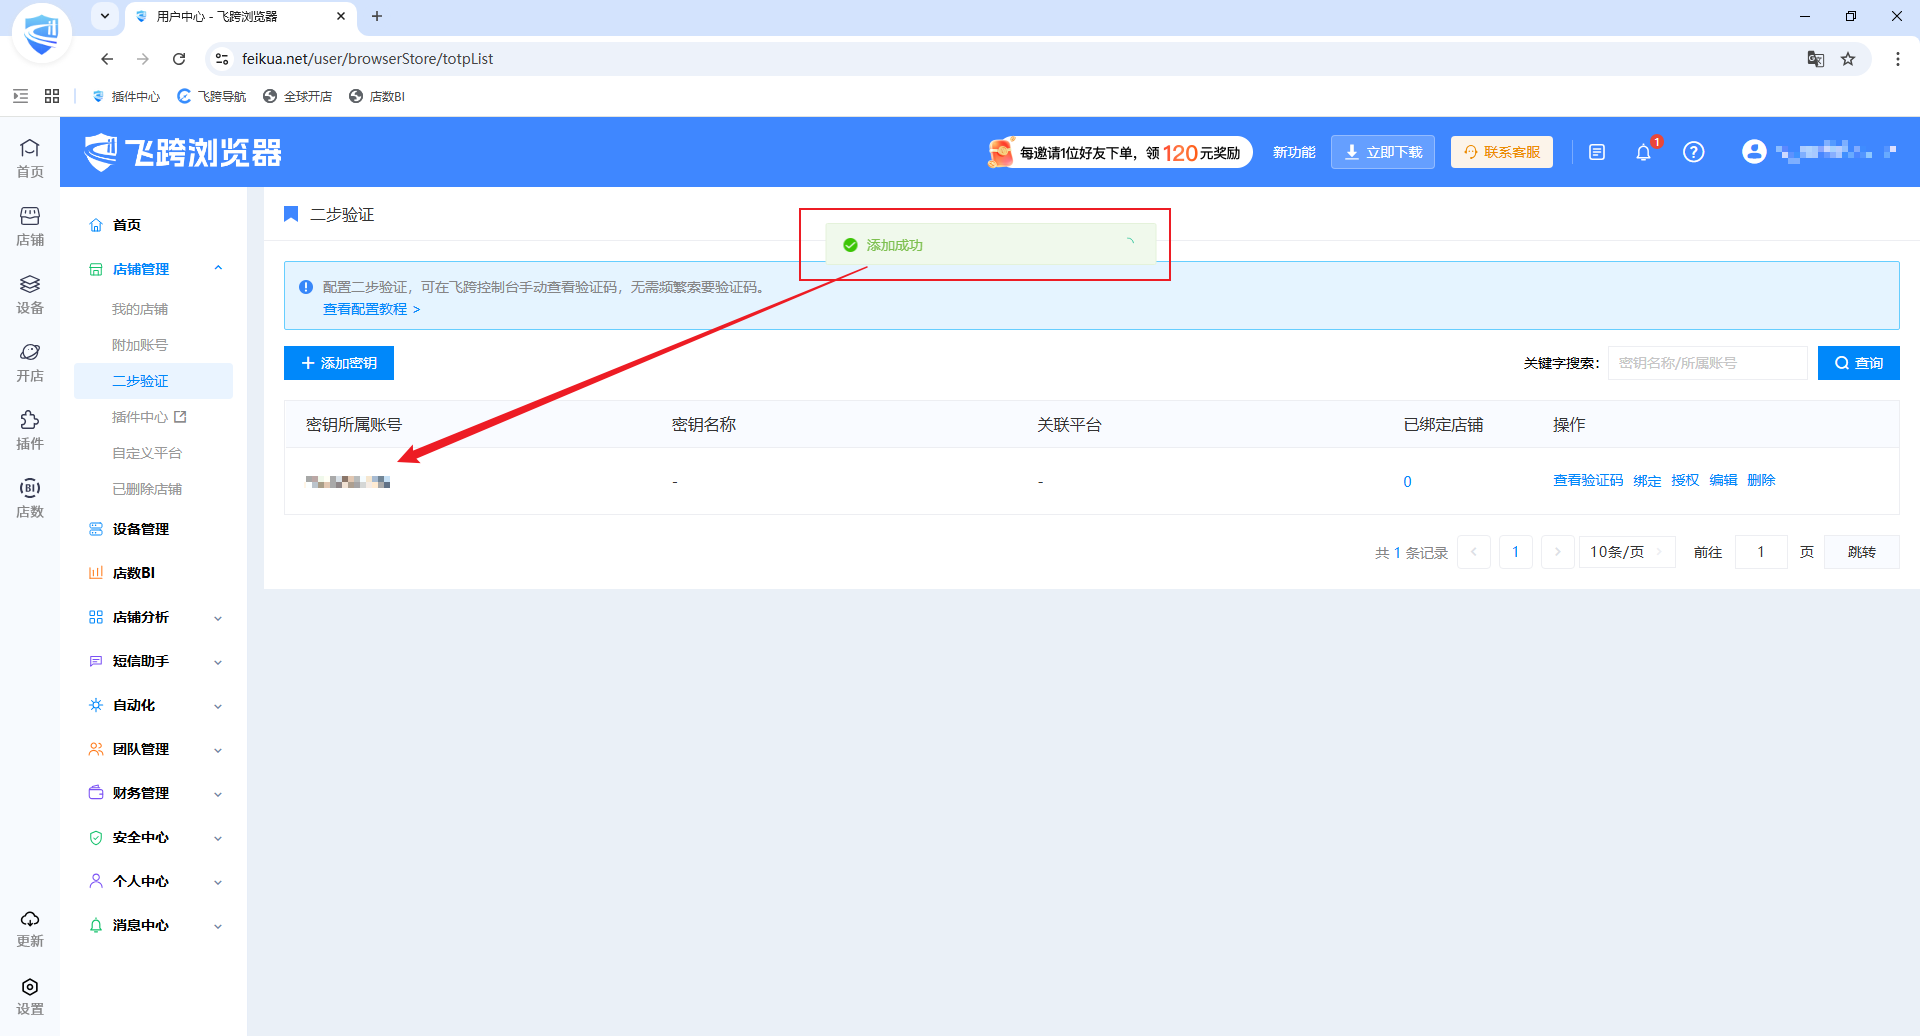
Task: Open the 10条/页 page size dropdown
Action: 1627,552
